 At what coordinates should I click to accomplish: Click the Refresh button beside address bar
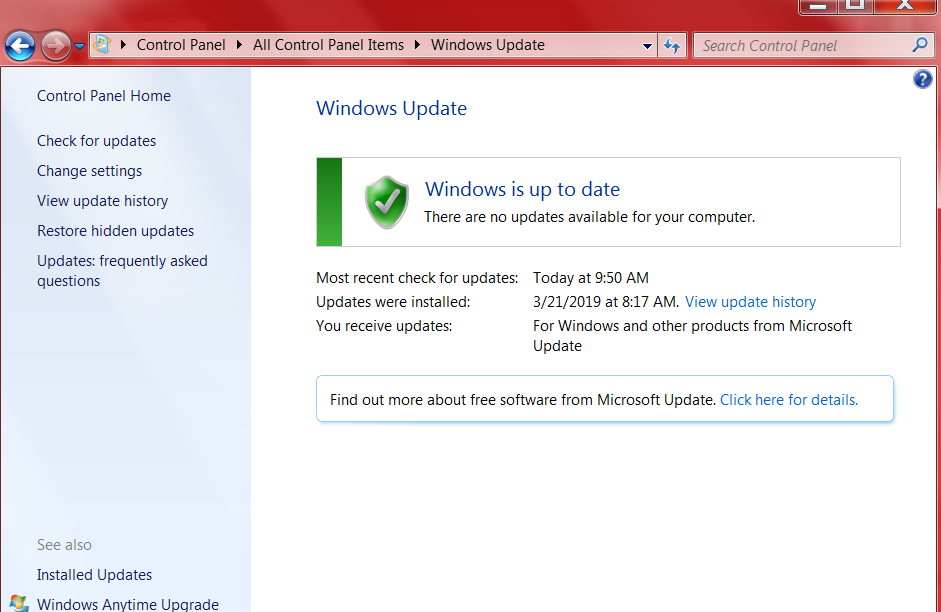(x=672, y=46)
